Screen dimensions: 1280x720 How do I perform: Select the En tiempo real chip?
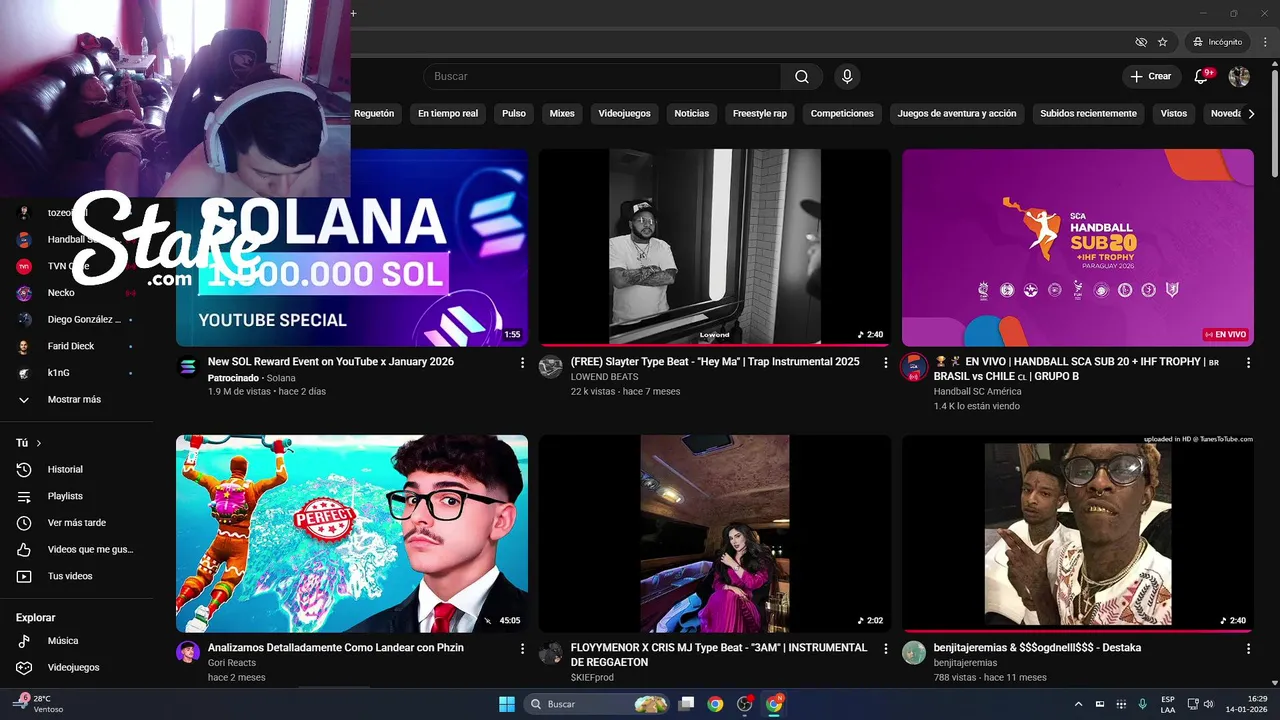tap(448, 114)
